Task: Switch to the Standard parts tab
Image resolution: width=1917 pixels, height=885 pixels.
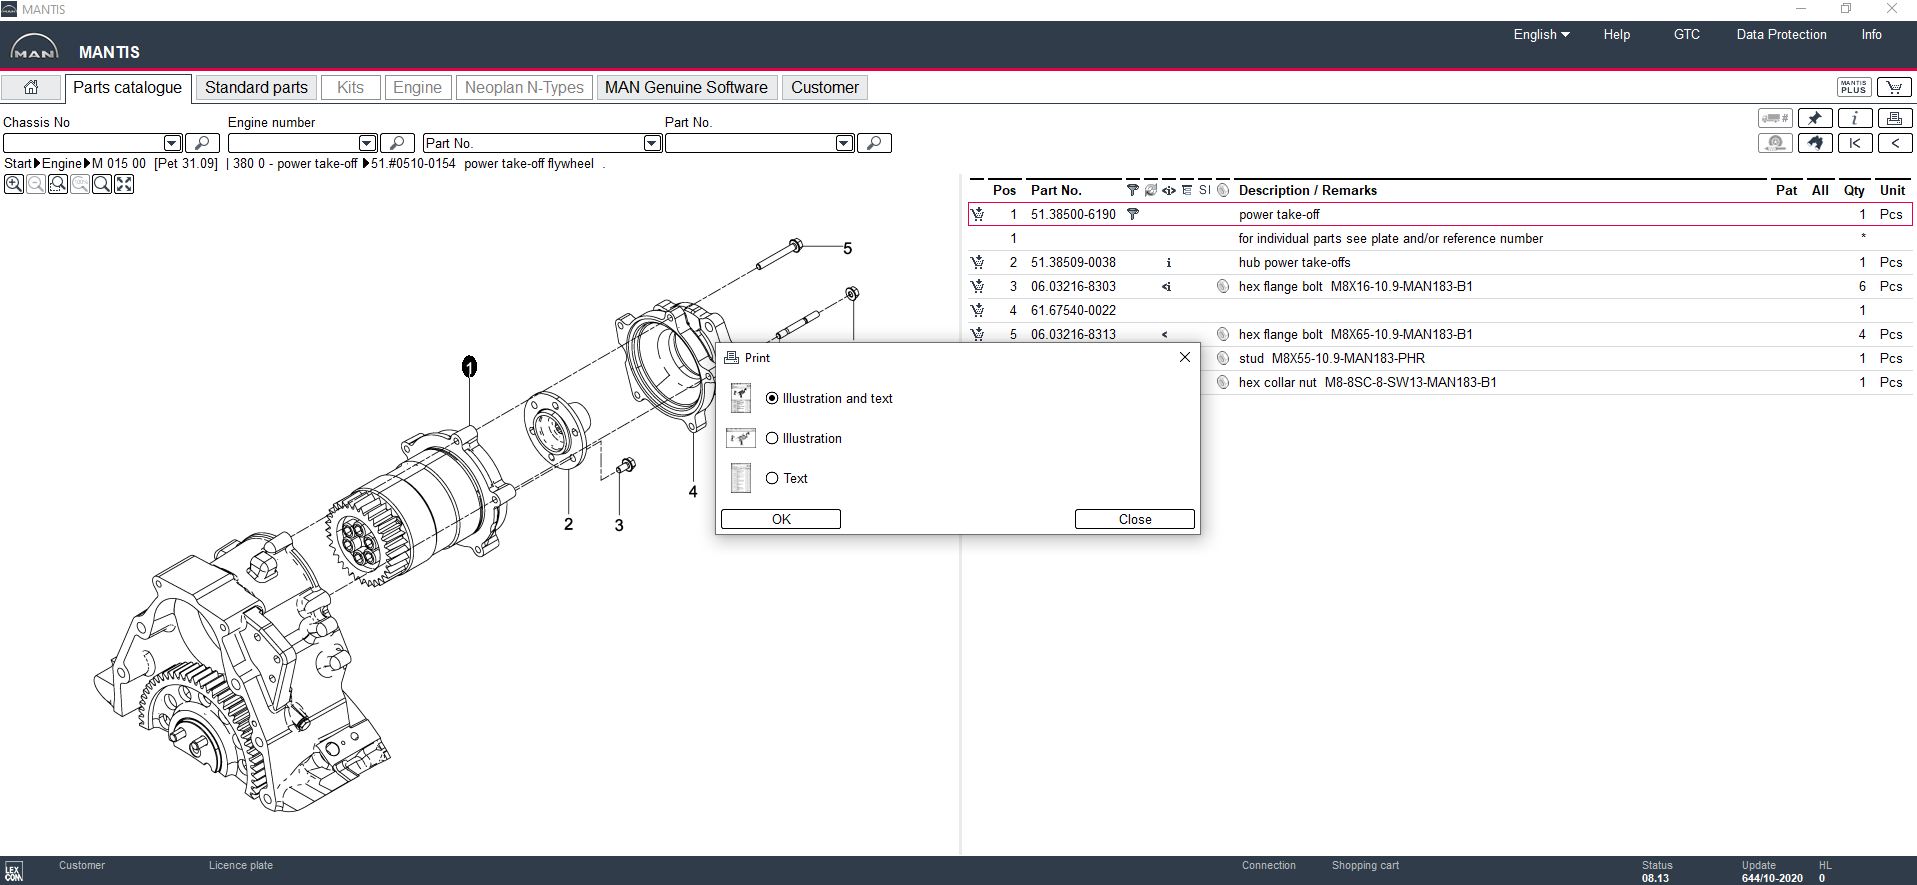Action: click(256, 87)
